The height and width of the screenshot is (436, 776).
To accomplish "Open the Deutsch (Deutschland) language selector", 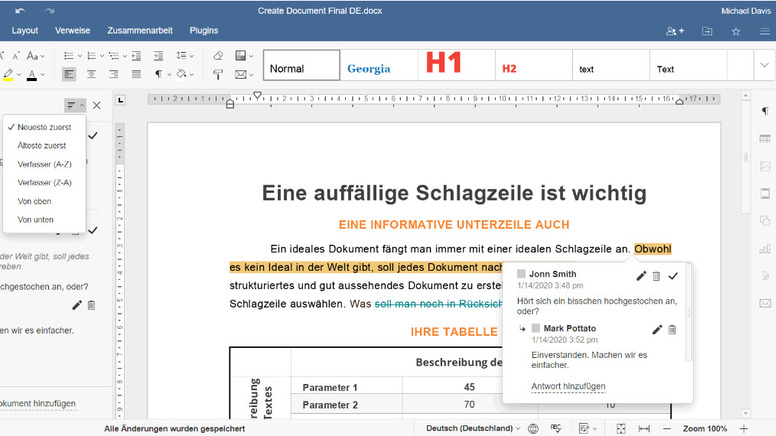I will pos(473,429).
